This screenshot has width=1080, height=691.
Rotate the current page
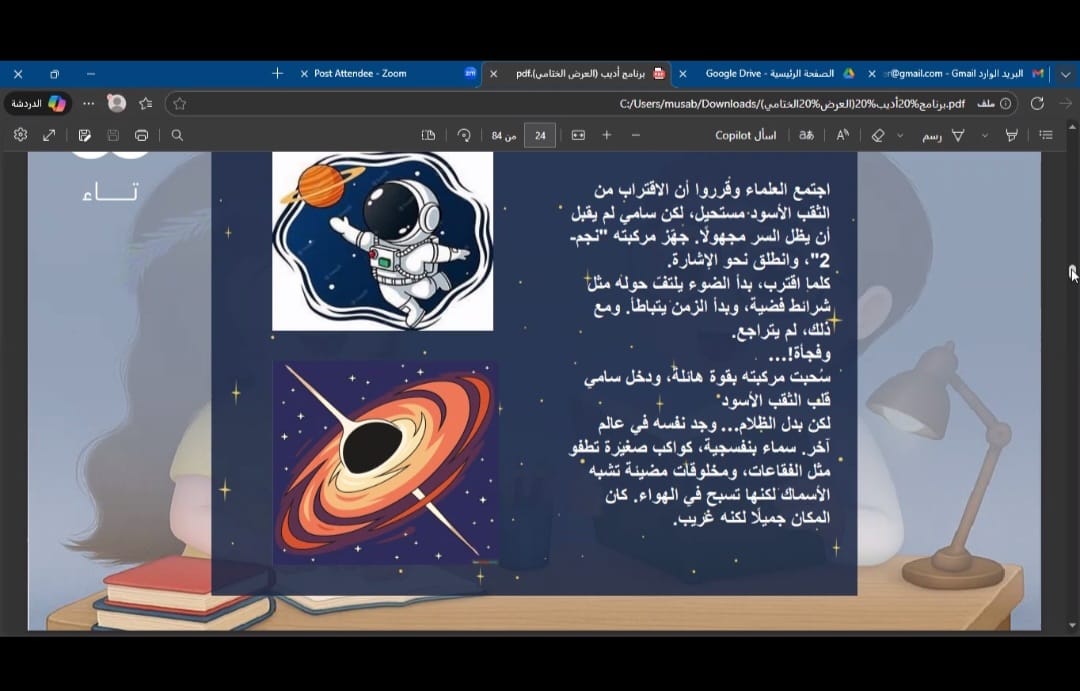(x=463, y=134)
